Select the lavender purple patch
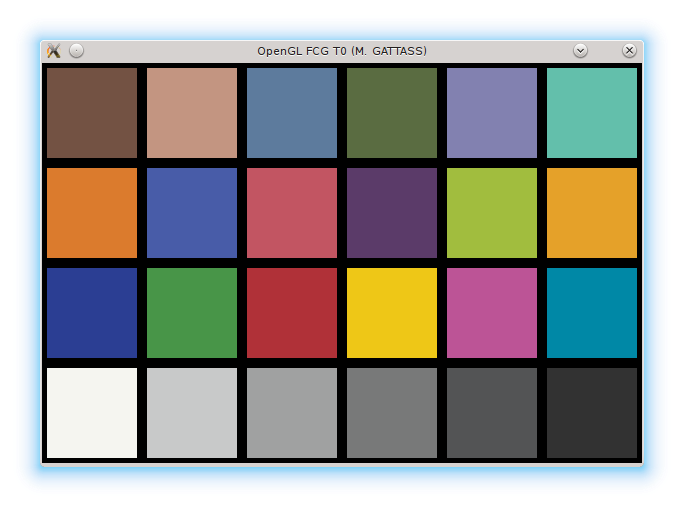Viewport: 684px width, 507px height. (492, 113)
